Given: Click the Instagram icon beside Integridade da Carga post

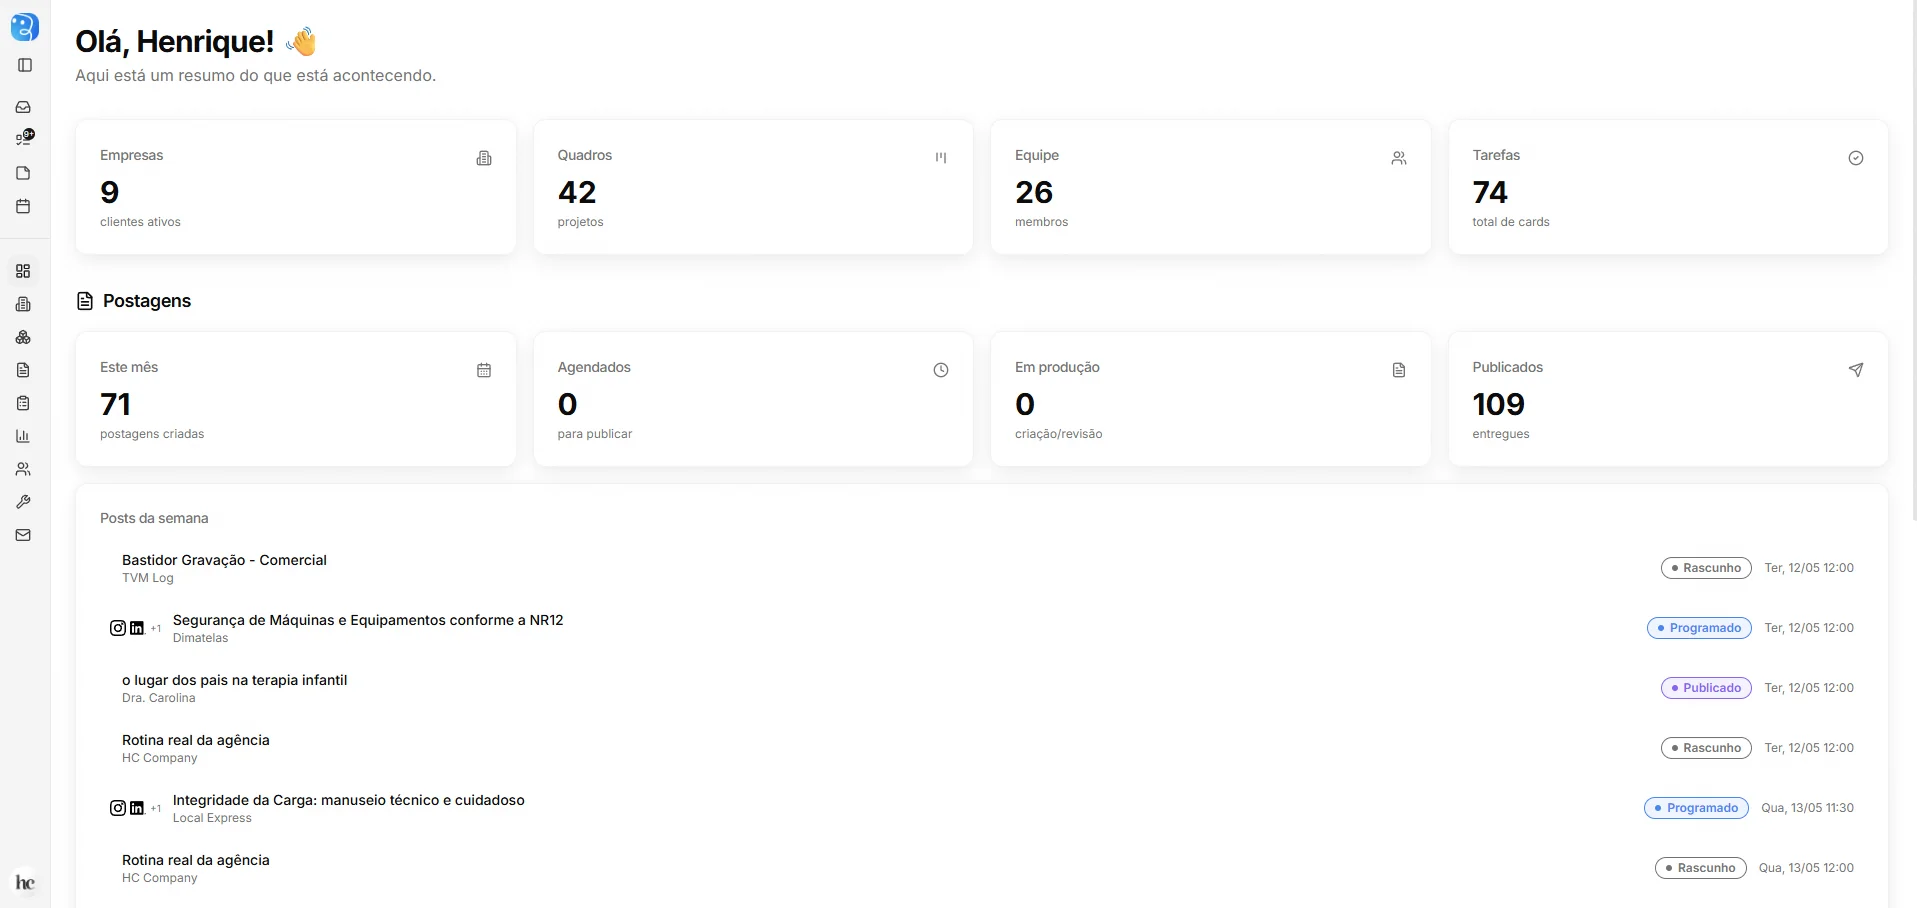Looking at the screenshot, I should [118, 808].
